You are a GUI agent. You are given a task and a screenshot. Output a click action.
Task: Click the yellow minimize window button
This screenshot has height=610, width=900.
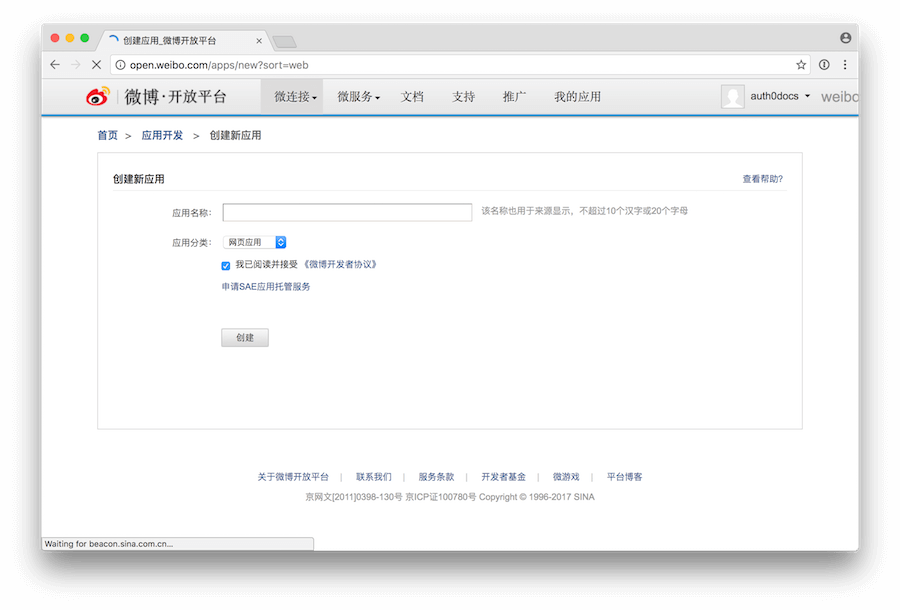70,38
